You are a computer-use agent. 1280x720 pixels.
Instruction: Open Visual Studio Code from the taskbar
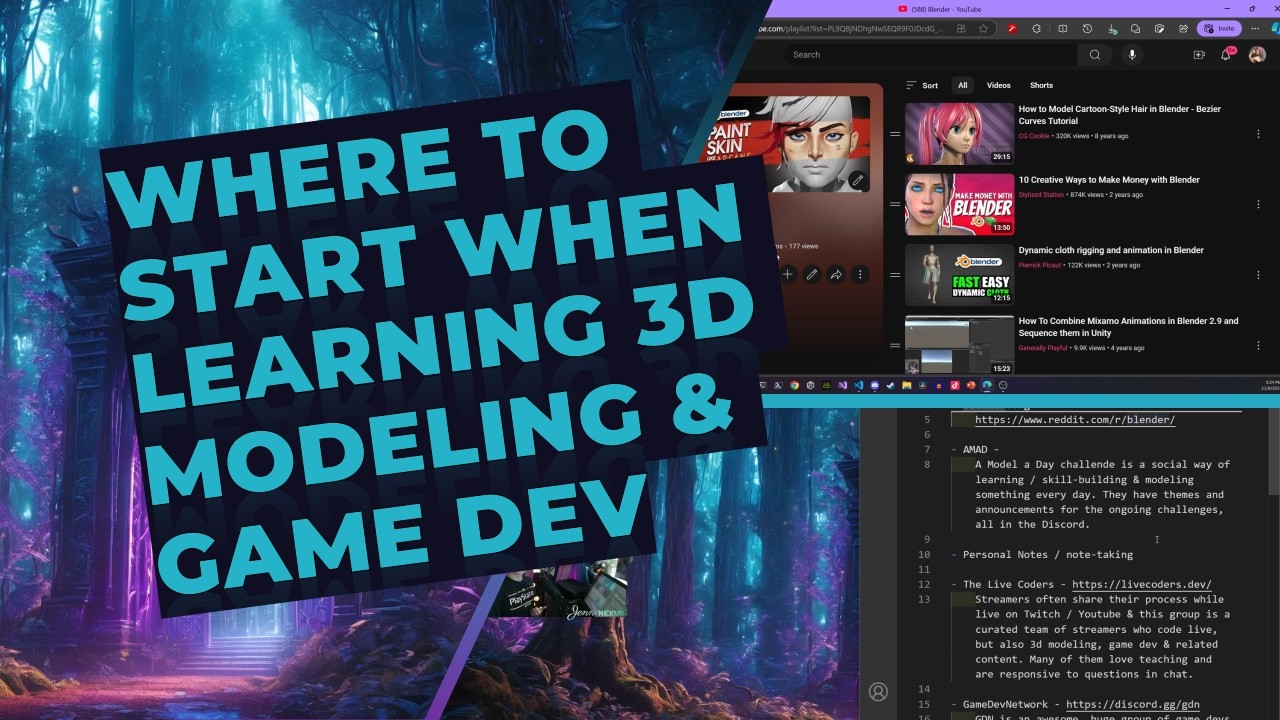point(859,385)
